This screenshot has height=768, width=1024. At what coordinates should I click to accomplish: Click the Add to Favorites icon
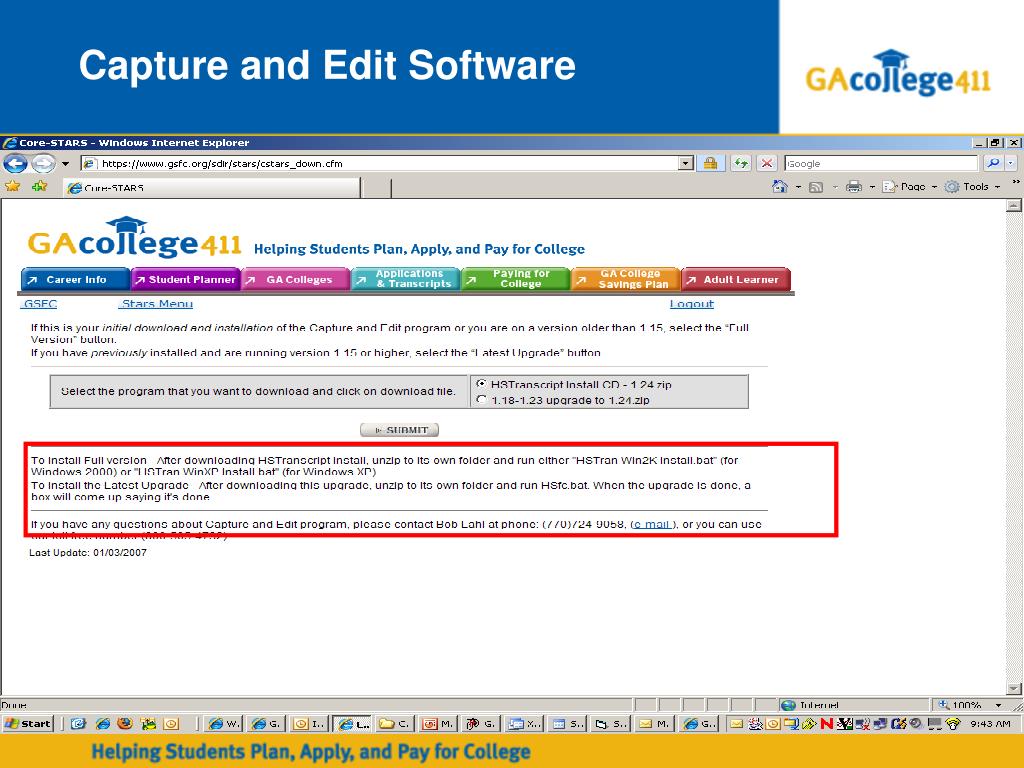(x=40, y=186)
